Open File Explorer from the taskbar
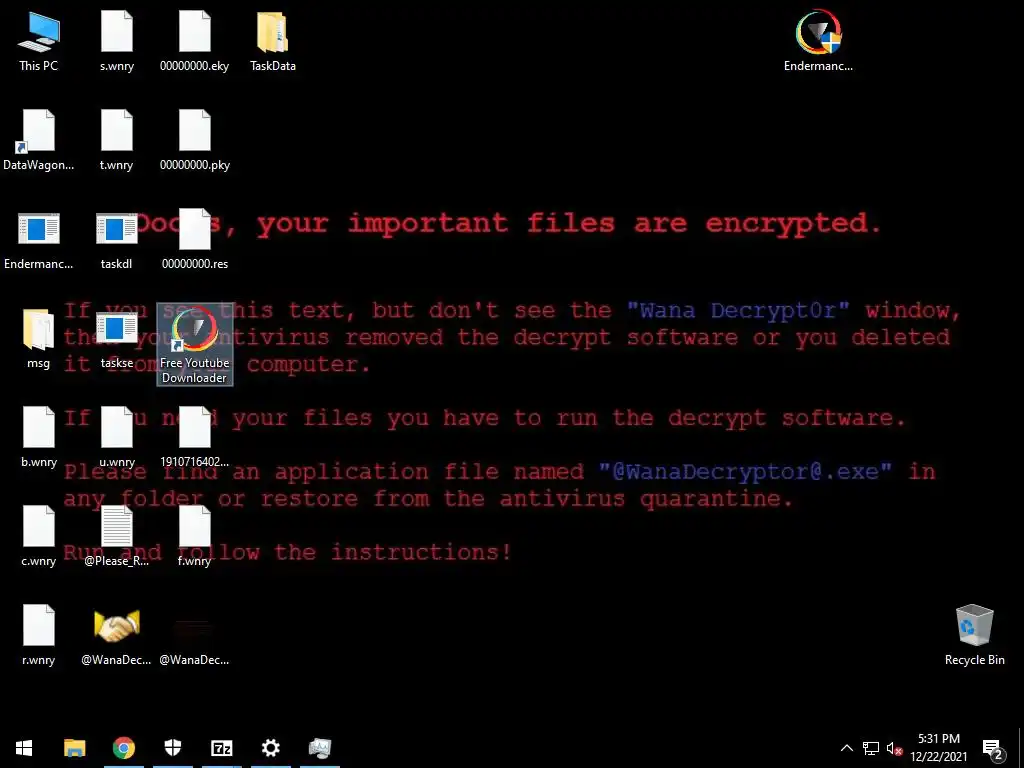 (74, 748)
